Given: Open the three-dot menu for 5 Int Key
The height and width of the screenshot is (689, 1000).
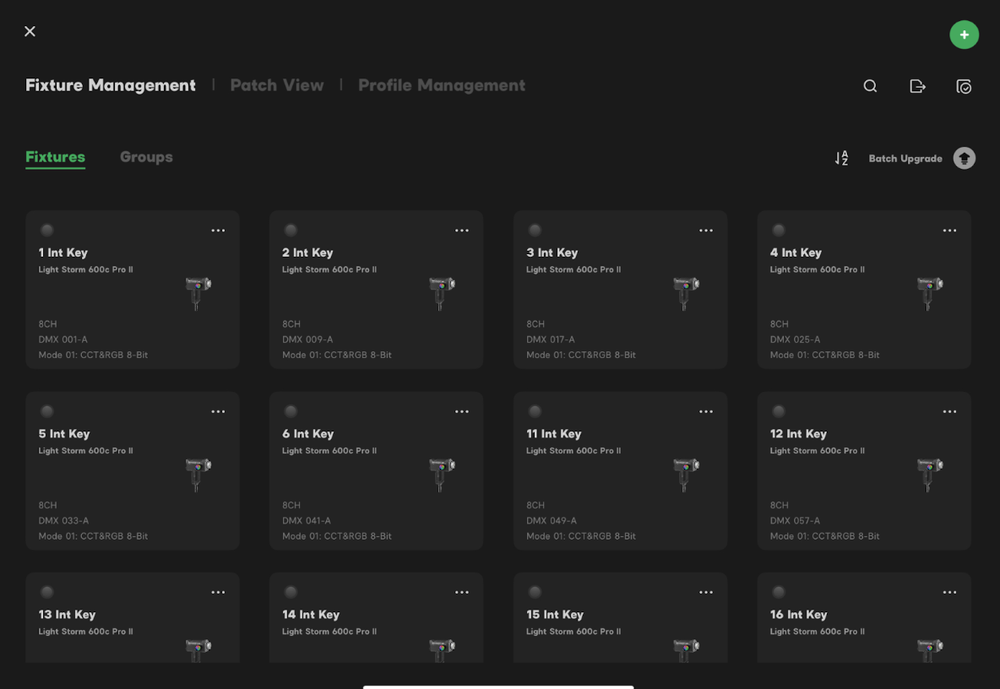Looking at the screenshot, I should (x=218, y=412).
